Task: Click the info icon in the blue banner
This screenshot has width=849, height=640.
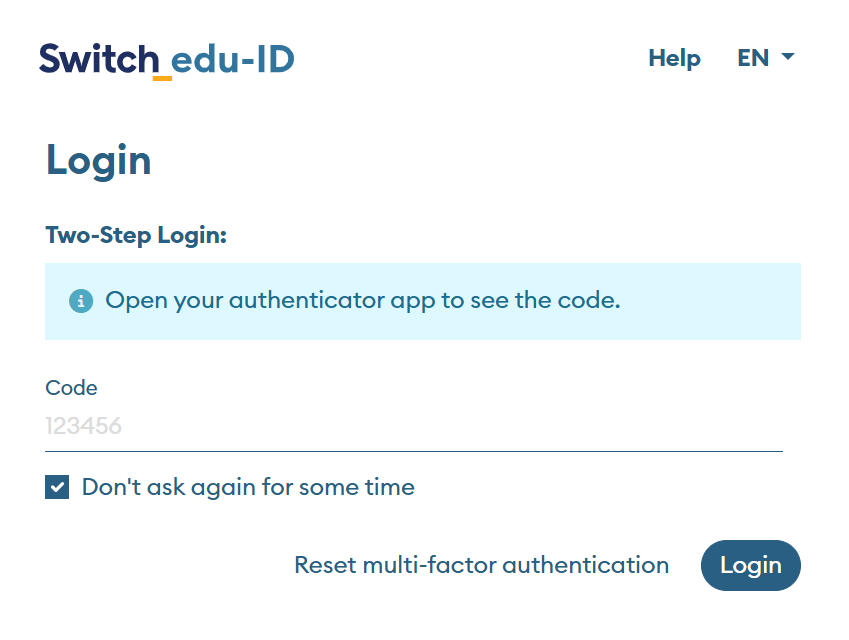Action: pyautogui.click(x=81, y=301)
